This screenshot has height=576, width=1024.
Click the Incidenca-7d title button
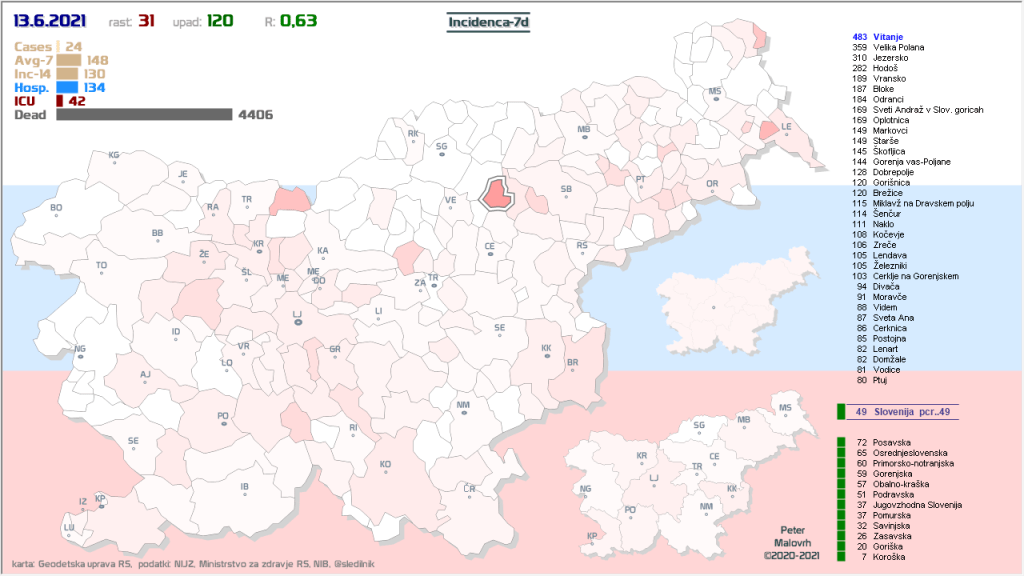point(489,21)
